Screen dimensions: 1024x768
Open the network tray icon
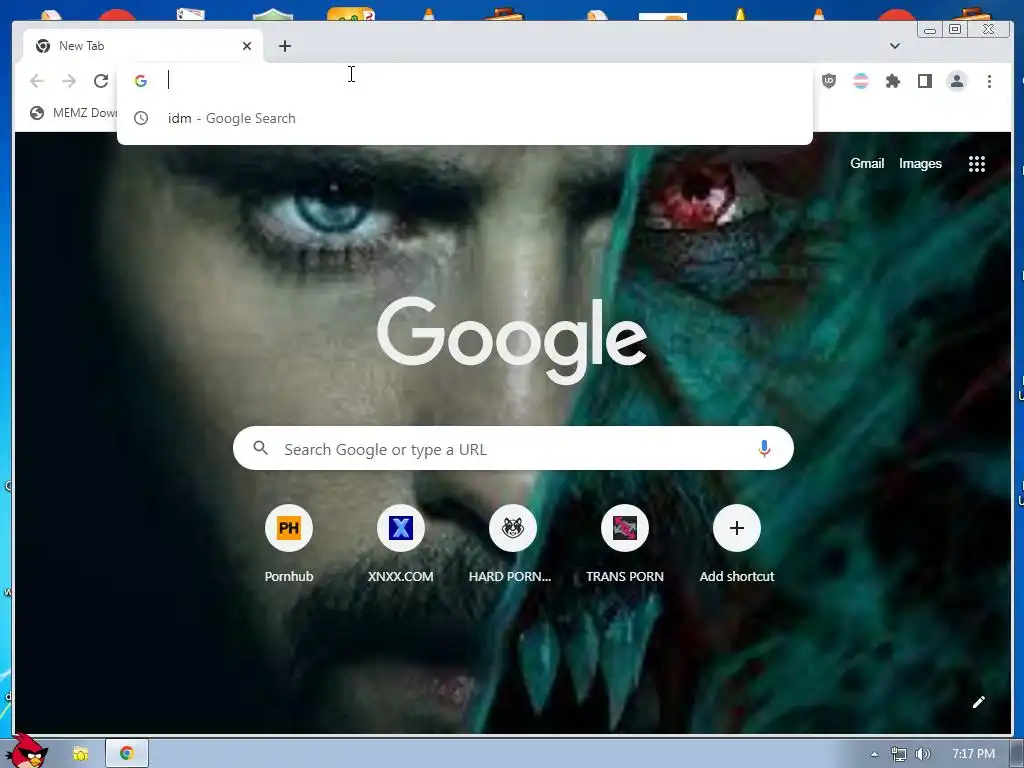pos(899,754)
